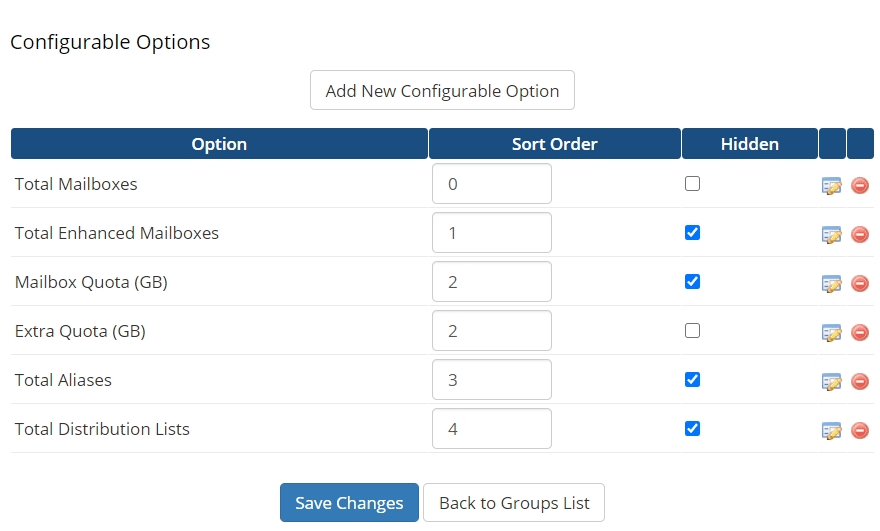Open edit icon for Mailbox Quota (GB)
880x531 pixels.
click(x=831, y=283)
